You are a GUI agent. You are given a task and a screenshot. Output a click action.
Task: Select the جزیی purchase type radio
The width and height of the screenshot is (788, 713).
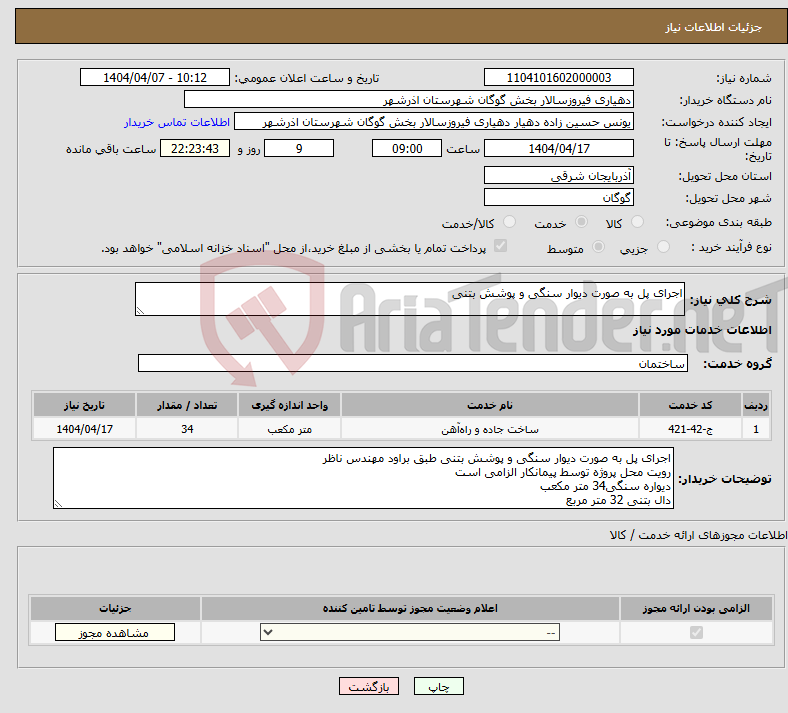point(663,246)
